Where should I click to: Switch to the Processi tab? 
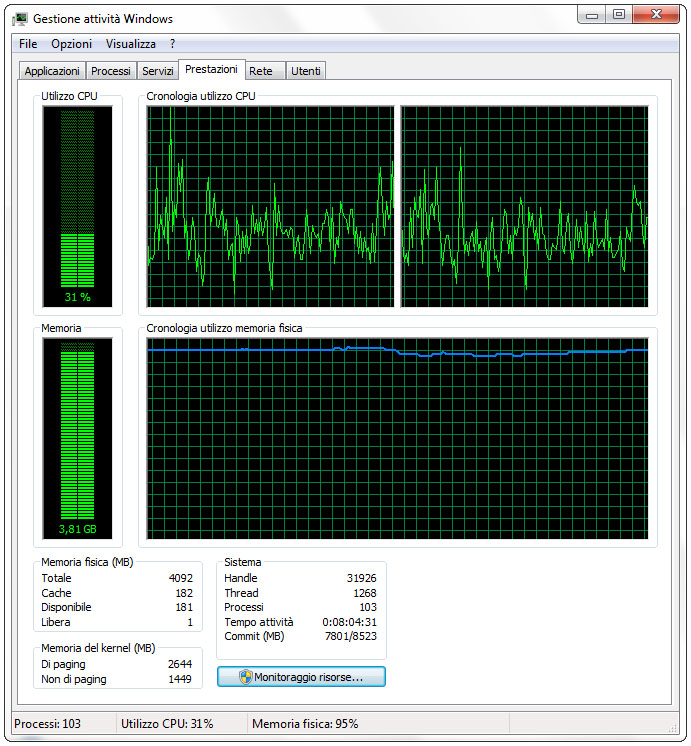pos(110,71)
